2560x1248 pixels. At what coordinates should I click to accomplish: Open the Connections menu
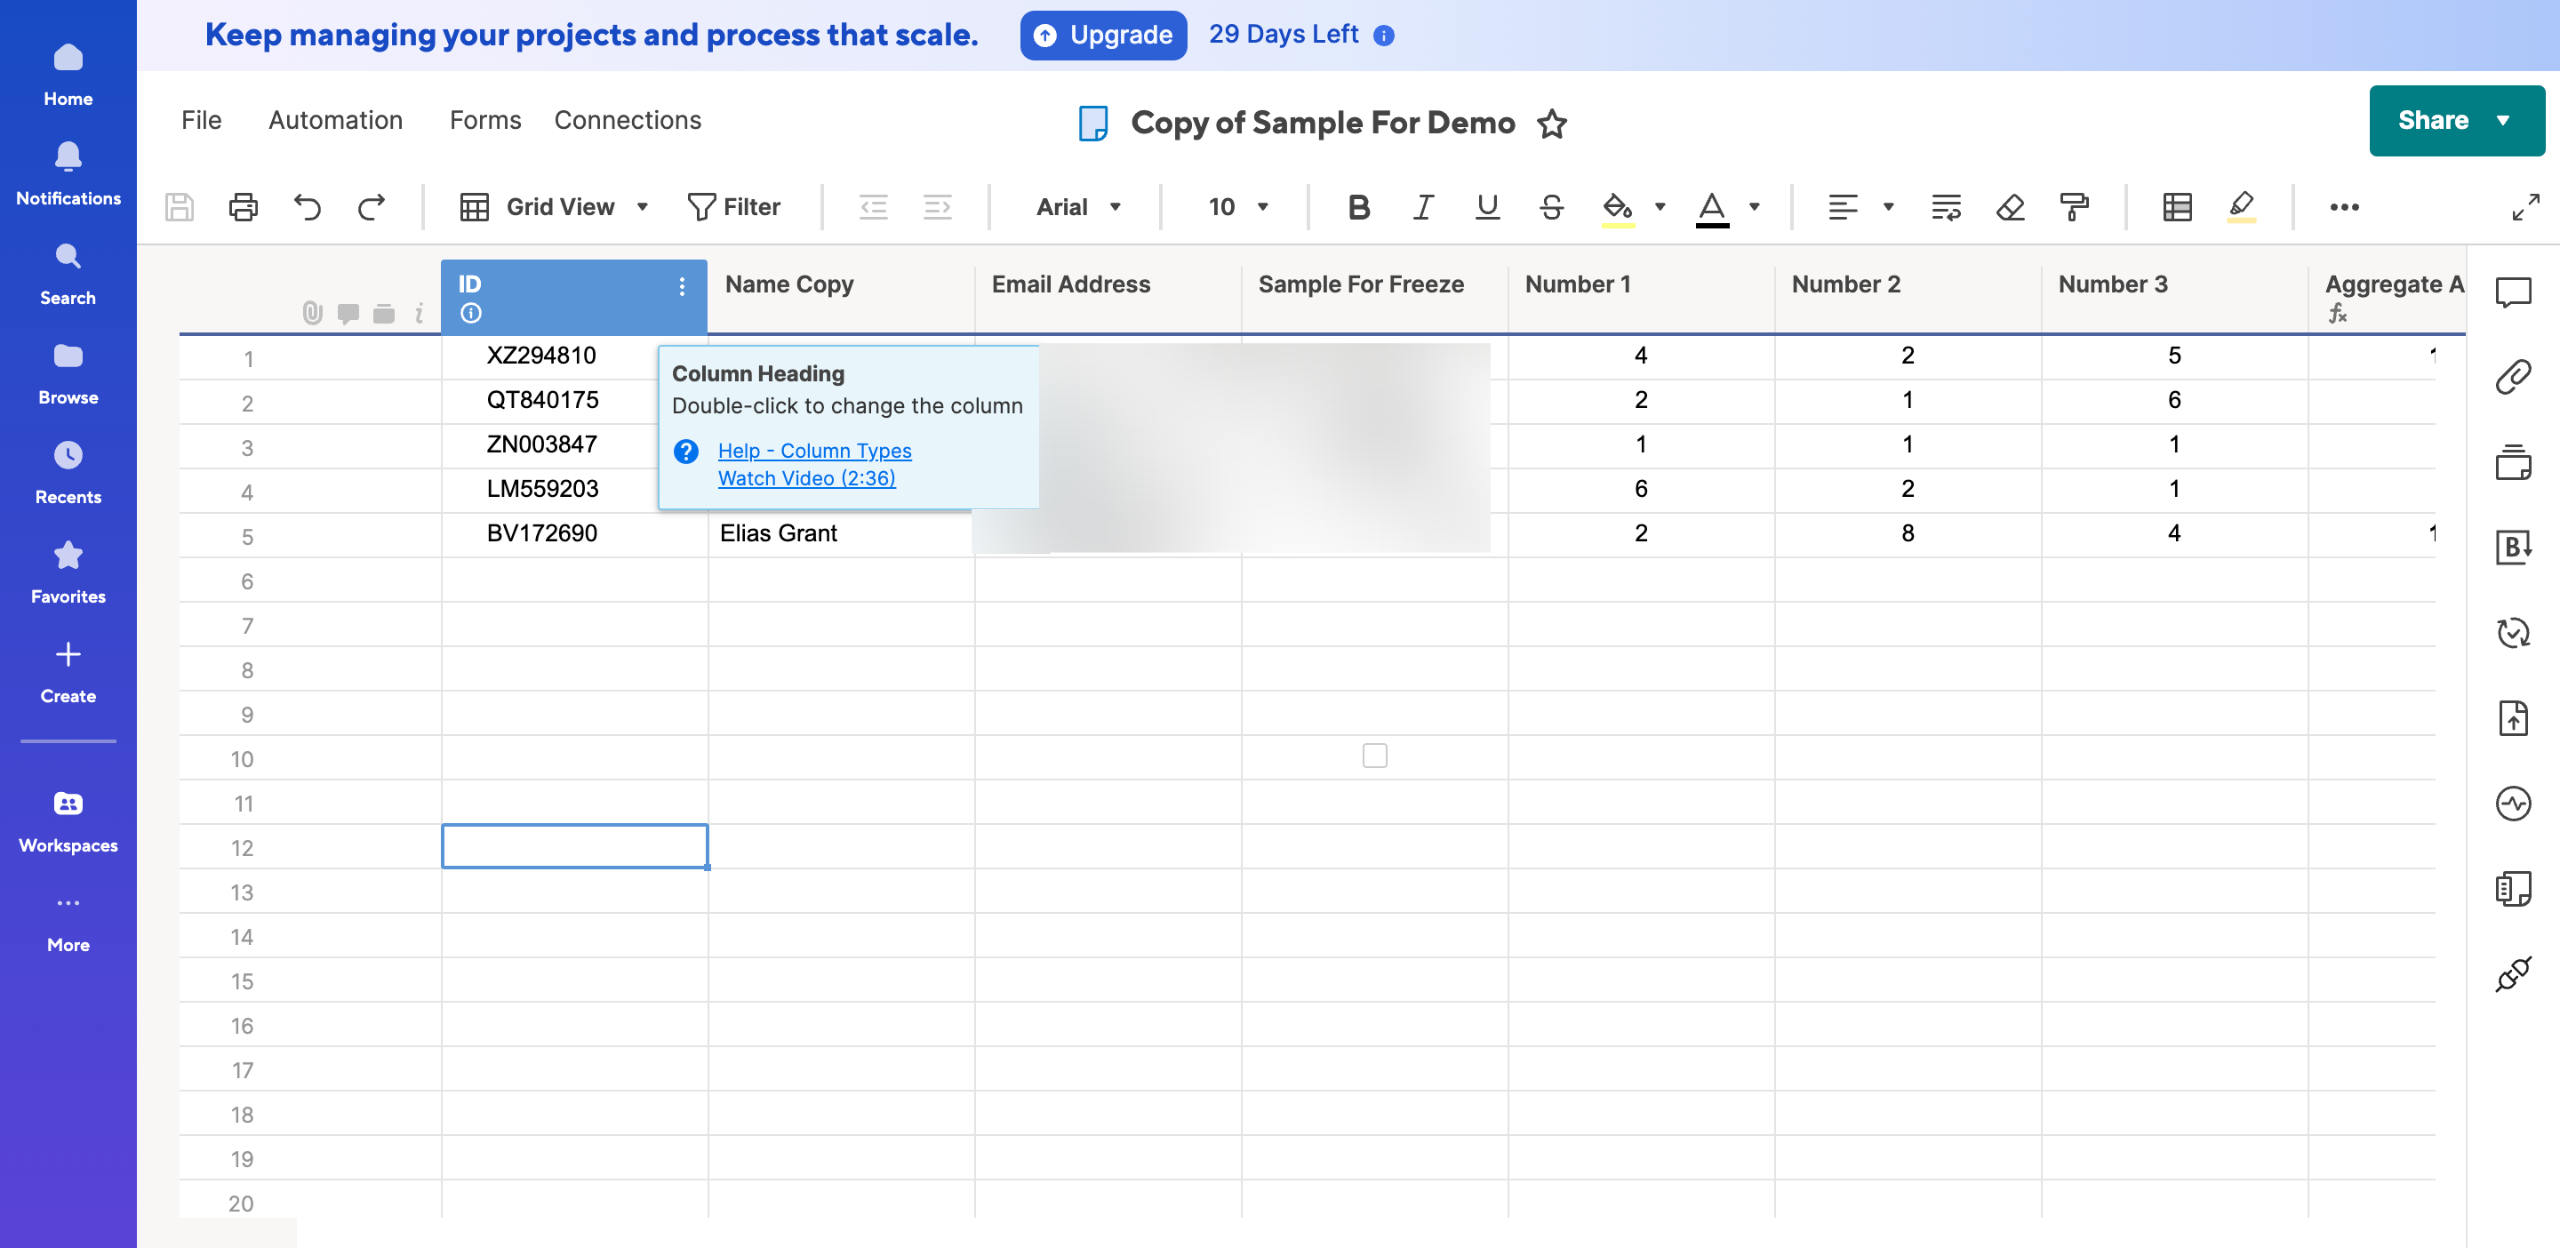coord(627,120)
